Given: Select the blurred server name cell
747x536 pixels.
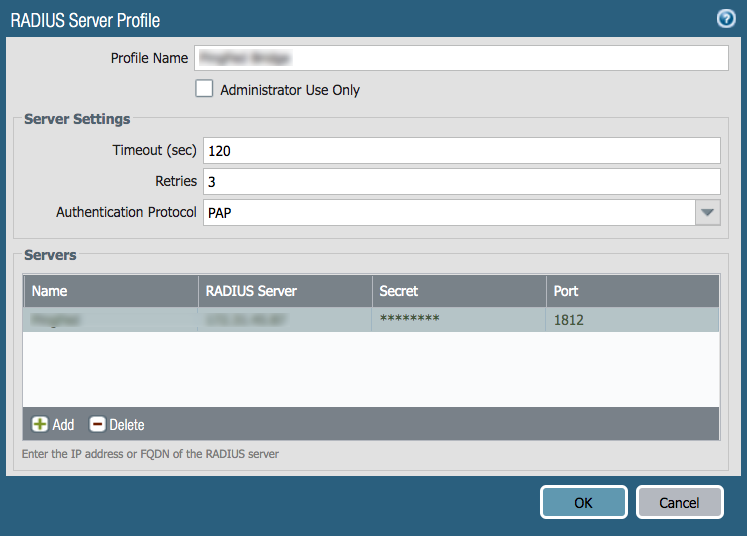Looking at the screenshot, I should click(111, 320).
